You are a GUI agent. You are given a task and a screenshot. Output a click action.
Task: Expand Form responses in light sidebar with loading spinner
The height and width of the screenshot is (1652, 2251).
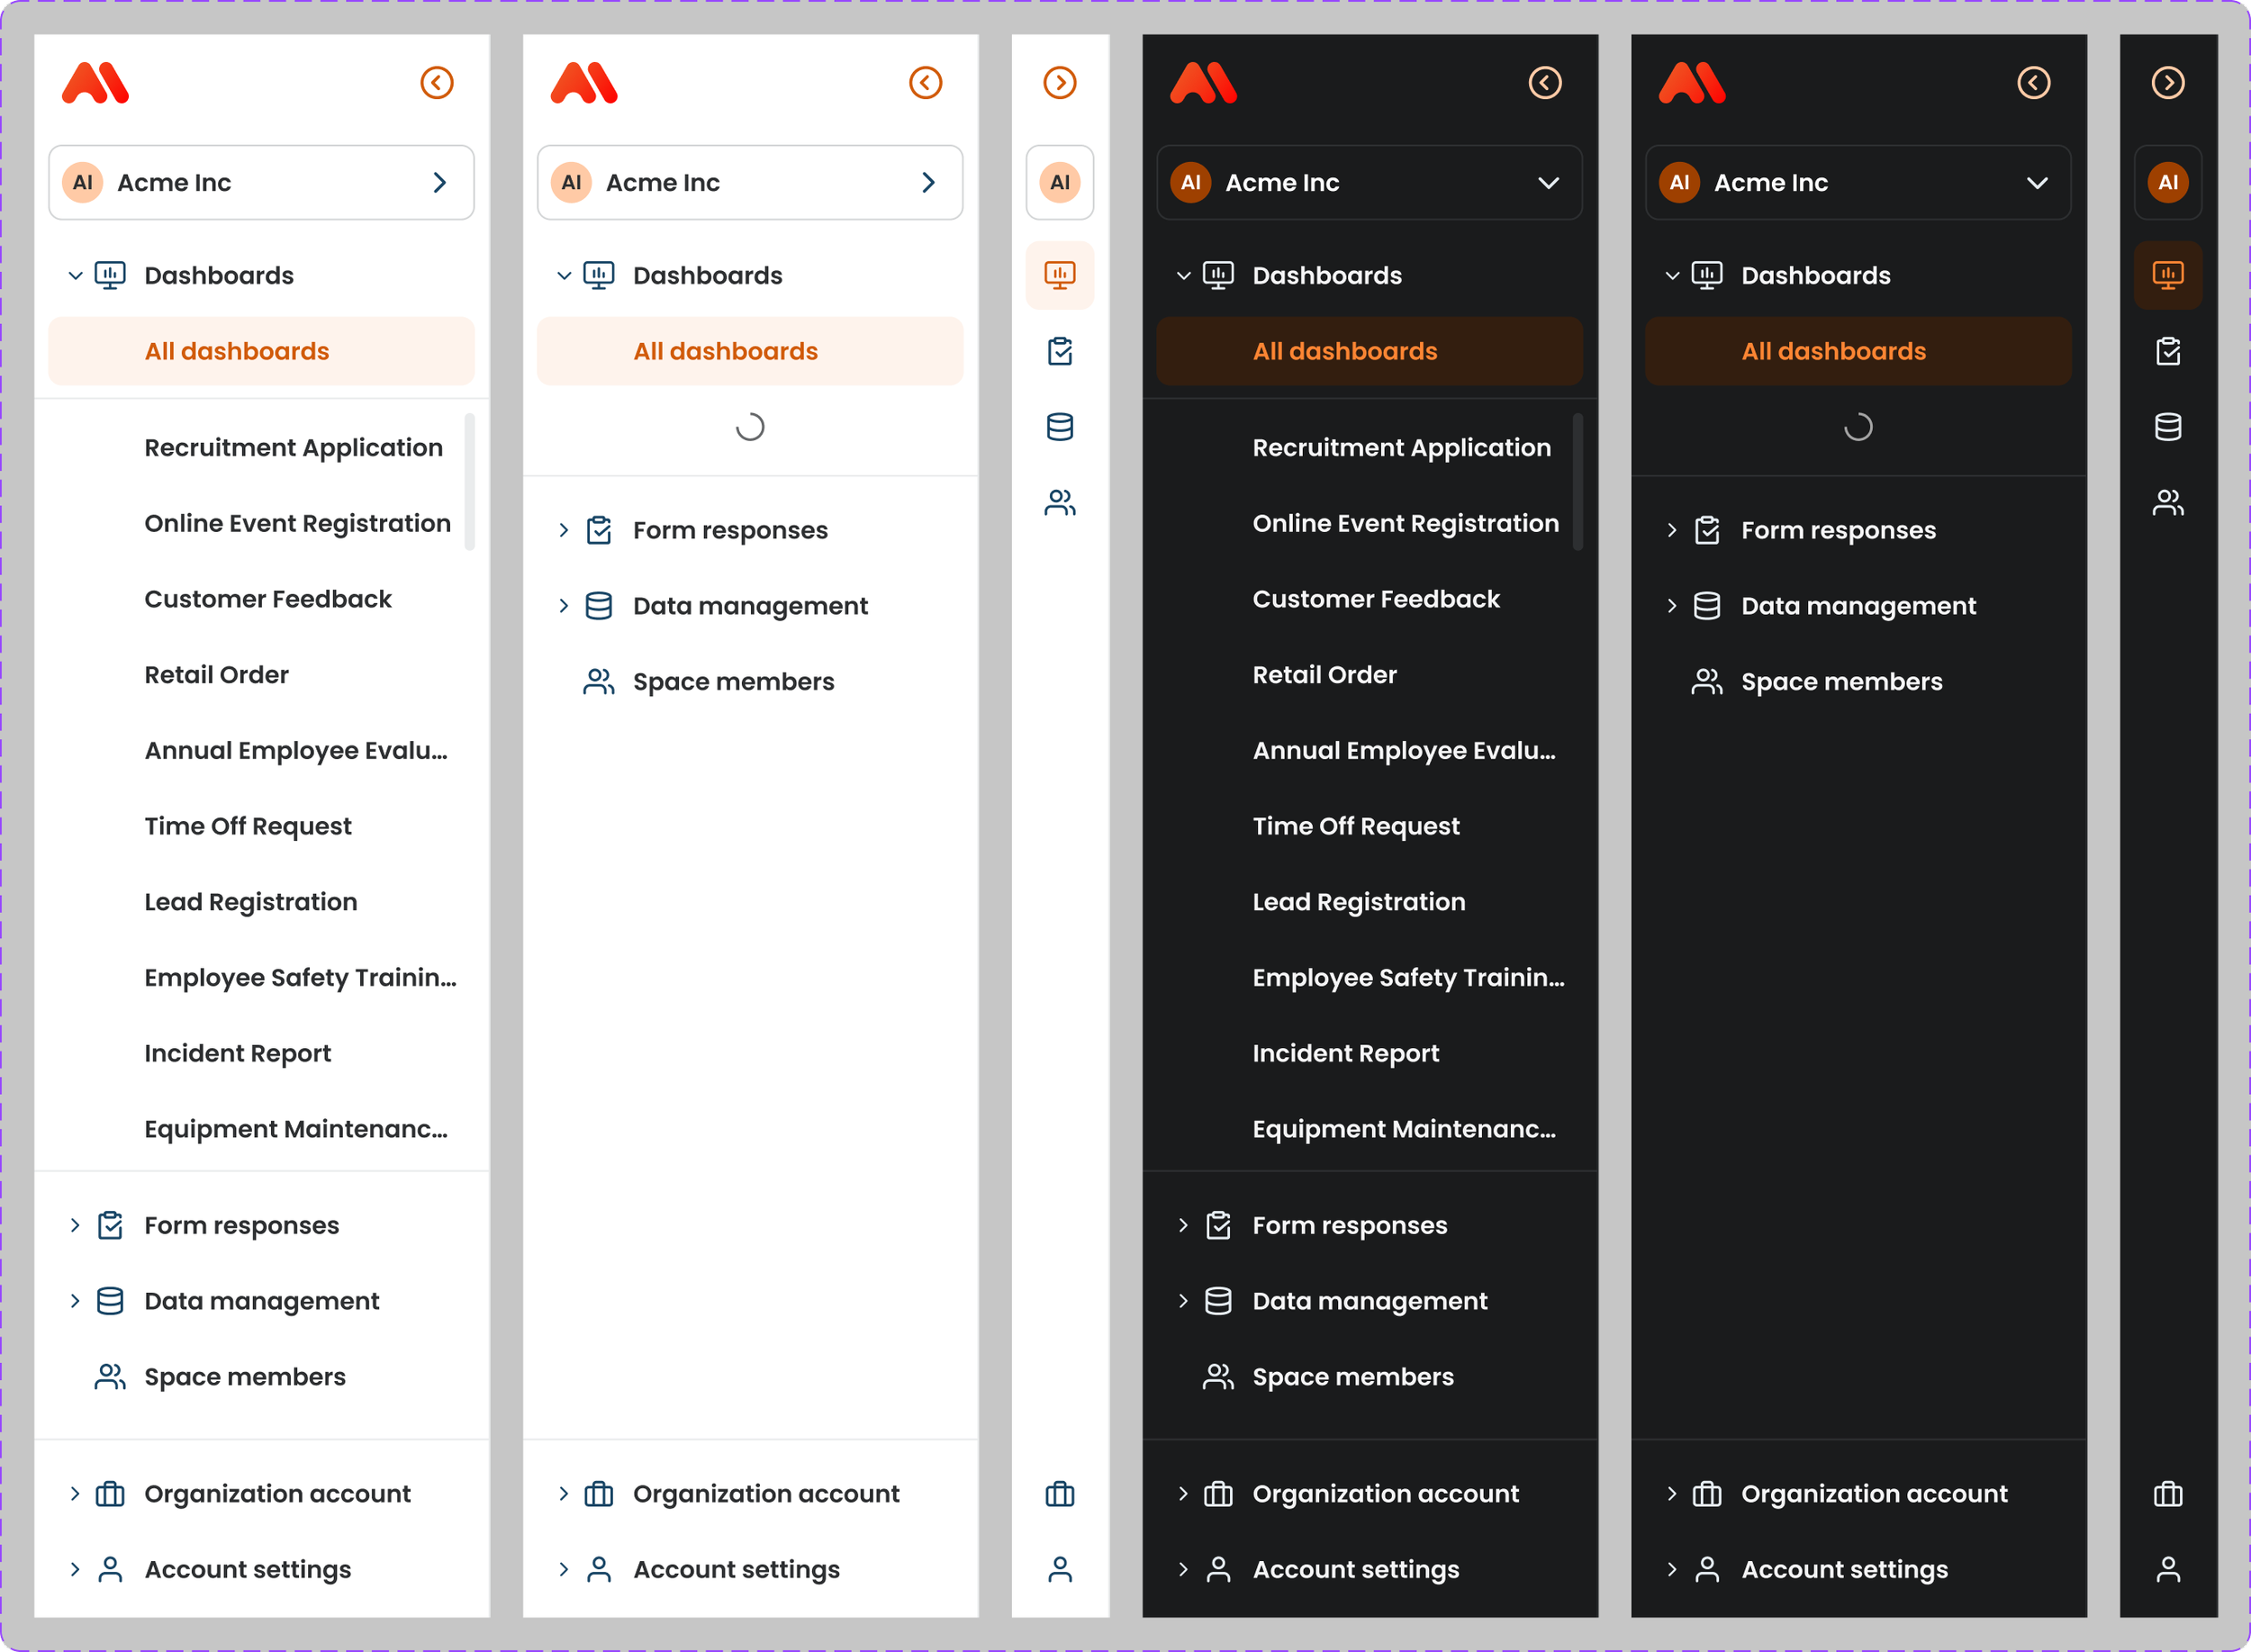564,530
